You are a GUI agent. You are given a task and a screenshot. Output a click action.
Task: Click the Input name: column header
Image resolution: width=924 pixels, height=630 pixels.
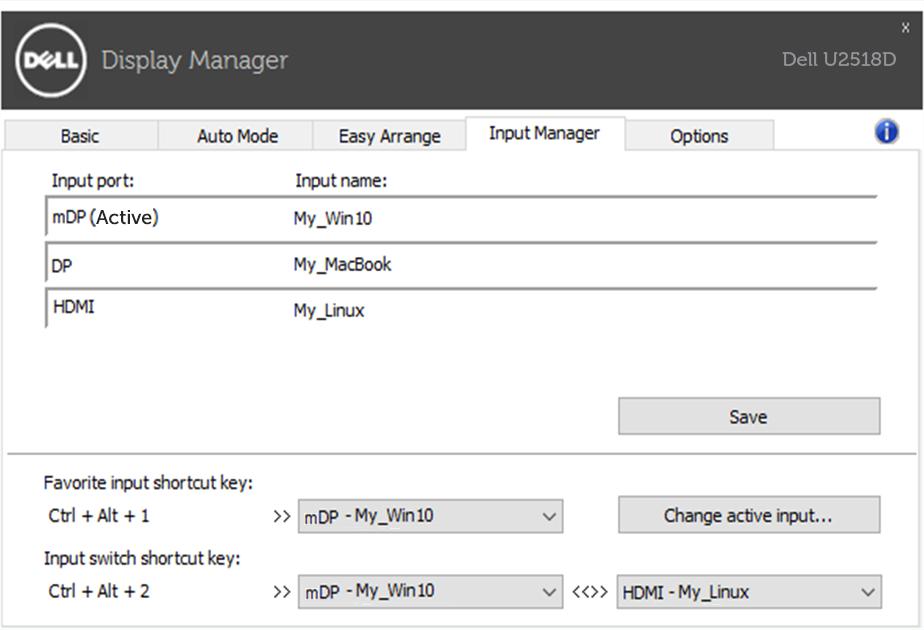341,181
